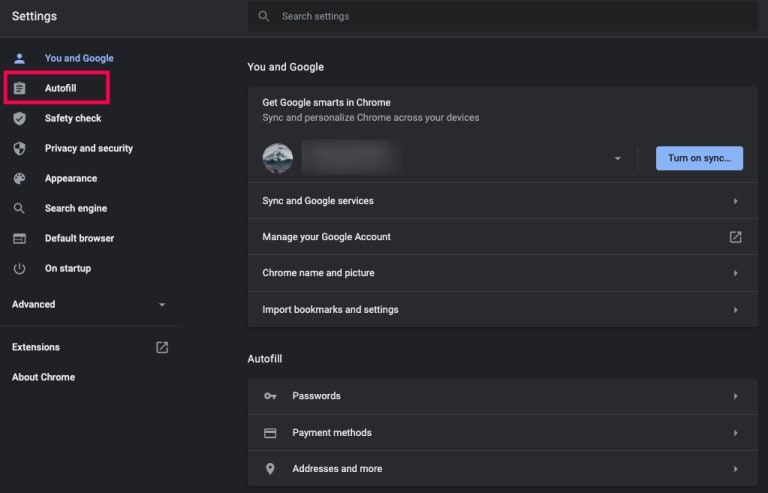This screenshot has height=493, width=768.
Task: Open Import bookmarks and settings arrow
Action: 735,310
